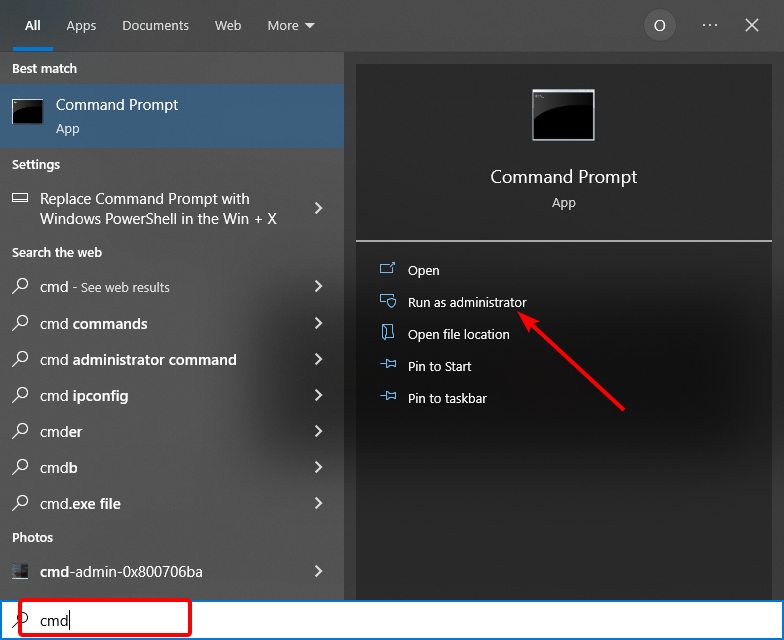Click the Command Prompt icon in Best match
Viewport: 784px width, 640px height.
pyautogui.click(x=27, y=112)
